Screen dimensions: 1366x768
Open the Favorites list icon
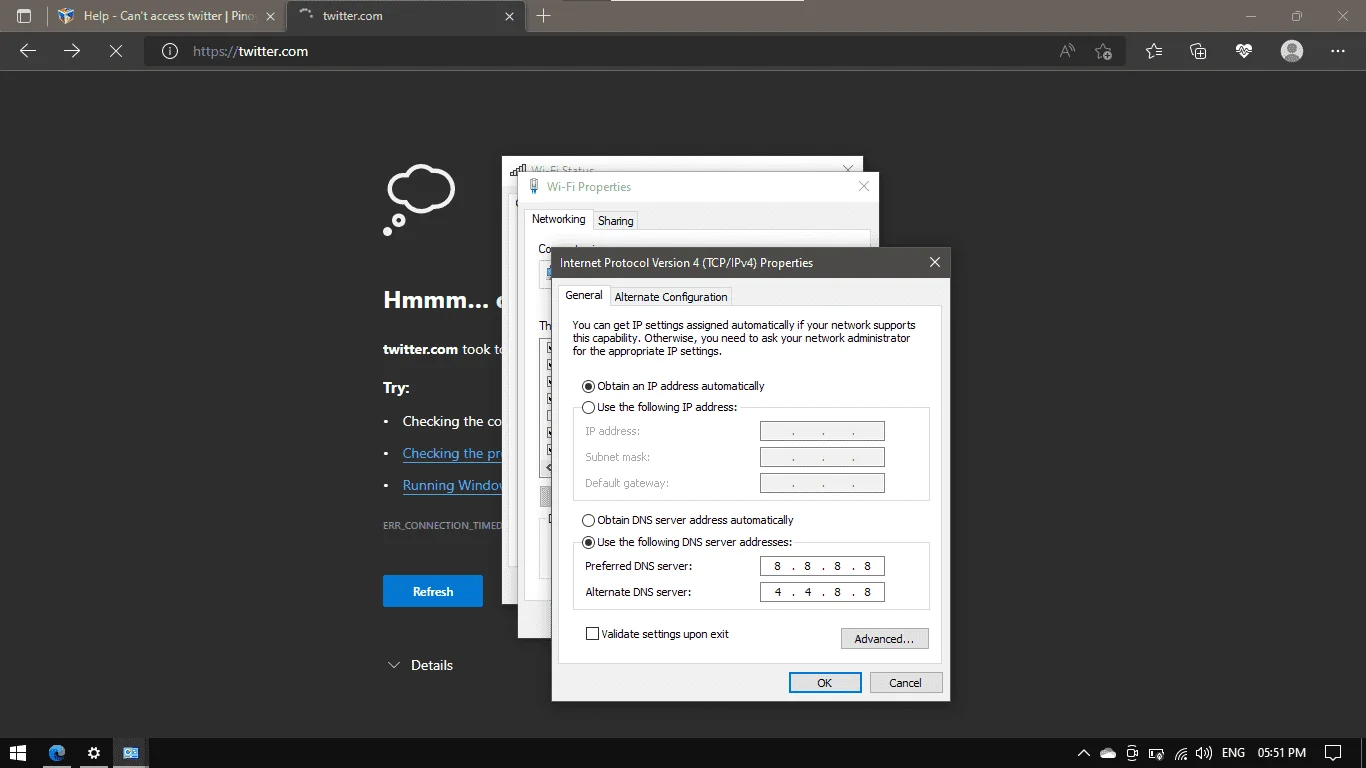[1154, 51]
